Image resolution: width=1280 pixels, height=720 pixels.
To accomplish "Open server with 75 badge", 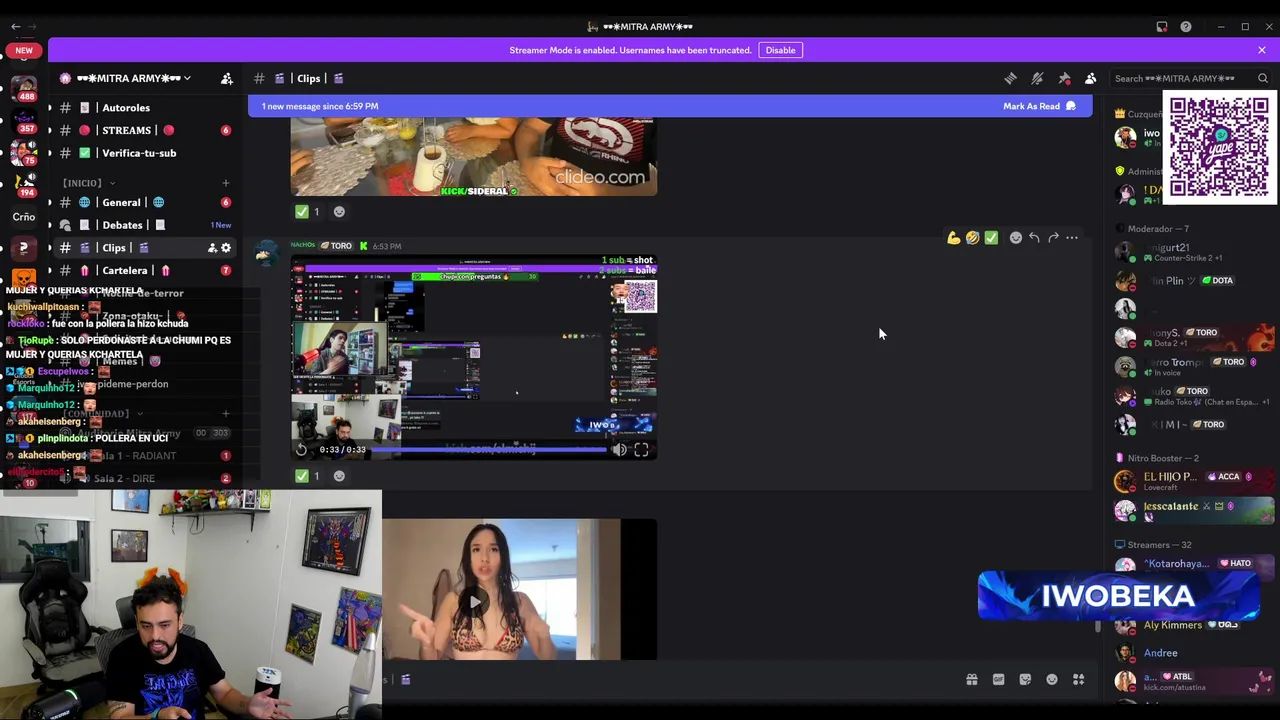I will [x=23, y=152].
